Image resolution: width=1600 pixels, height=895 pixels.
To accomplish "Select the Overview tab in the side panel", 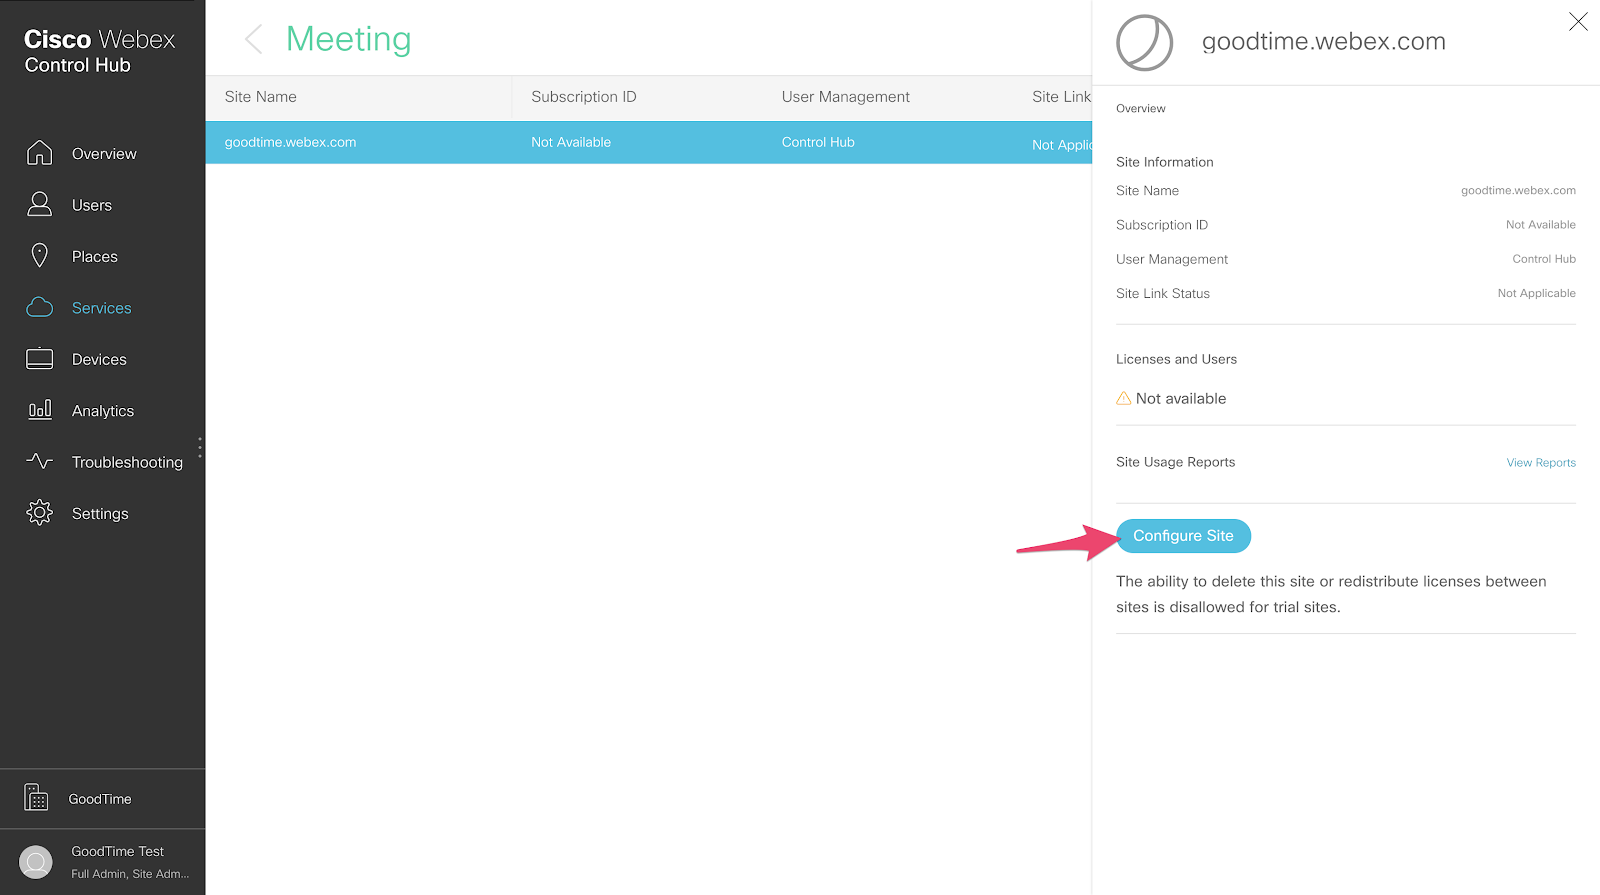I will point(1141,108).
